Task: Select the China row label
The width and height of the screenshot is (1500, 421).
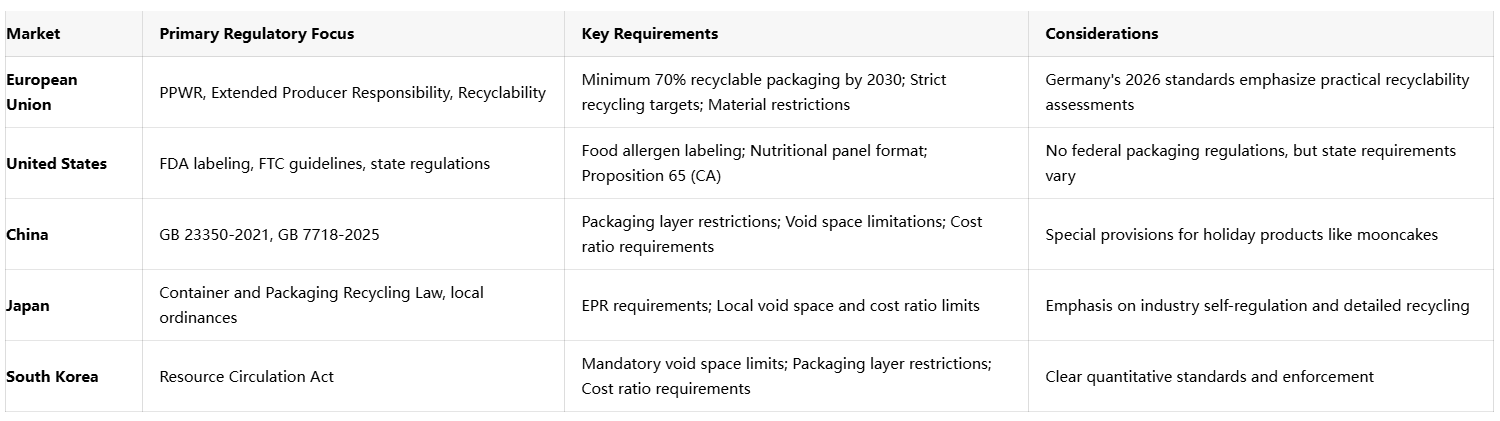Action: pos(27,235)
